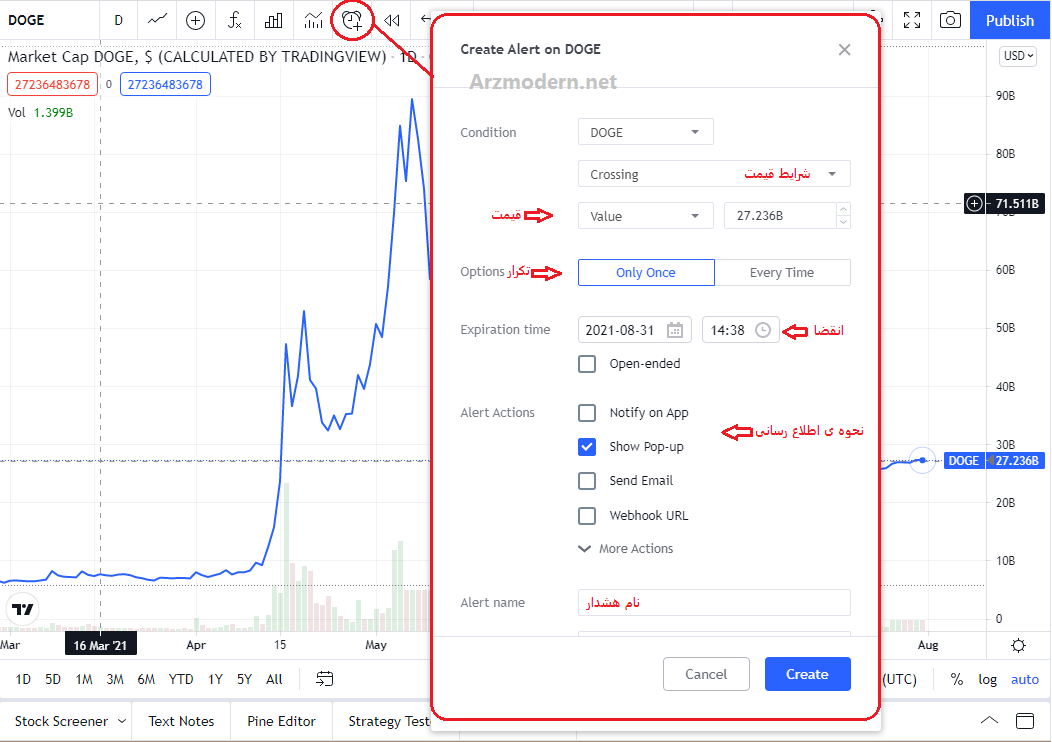This screenshot has width=1052, height=742.
Task: Open the expiration time clock icon
Action: click(x=763, y=330)
